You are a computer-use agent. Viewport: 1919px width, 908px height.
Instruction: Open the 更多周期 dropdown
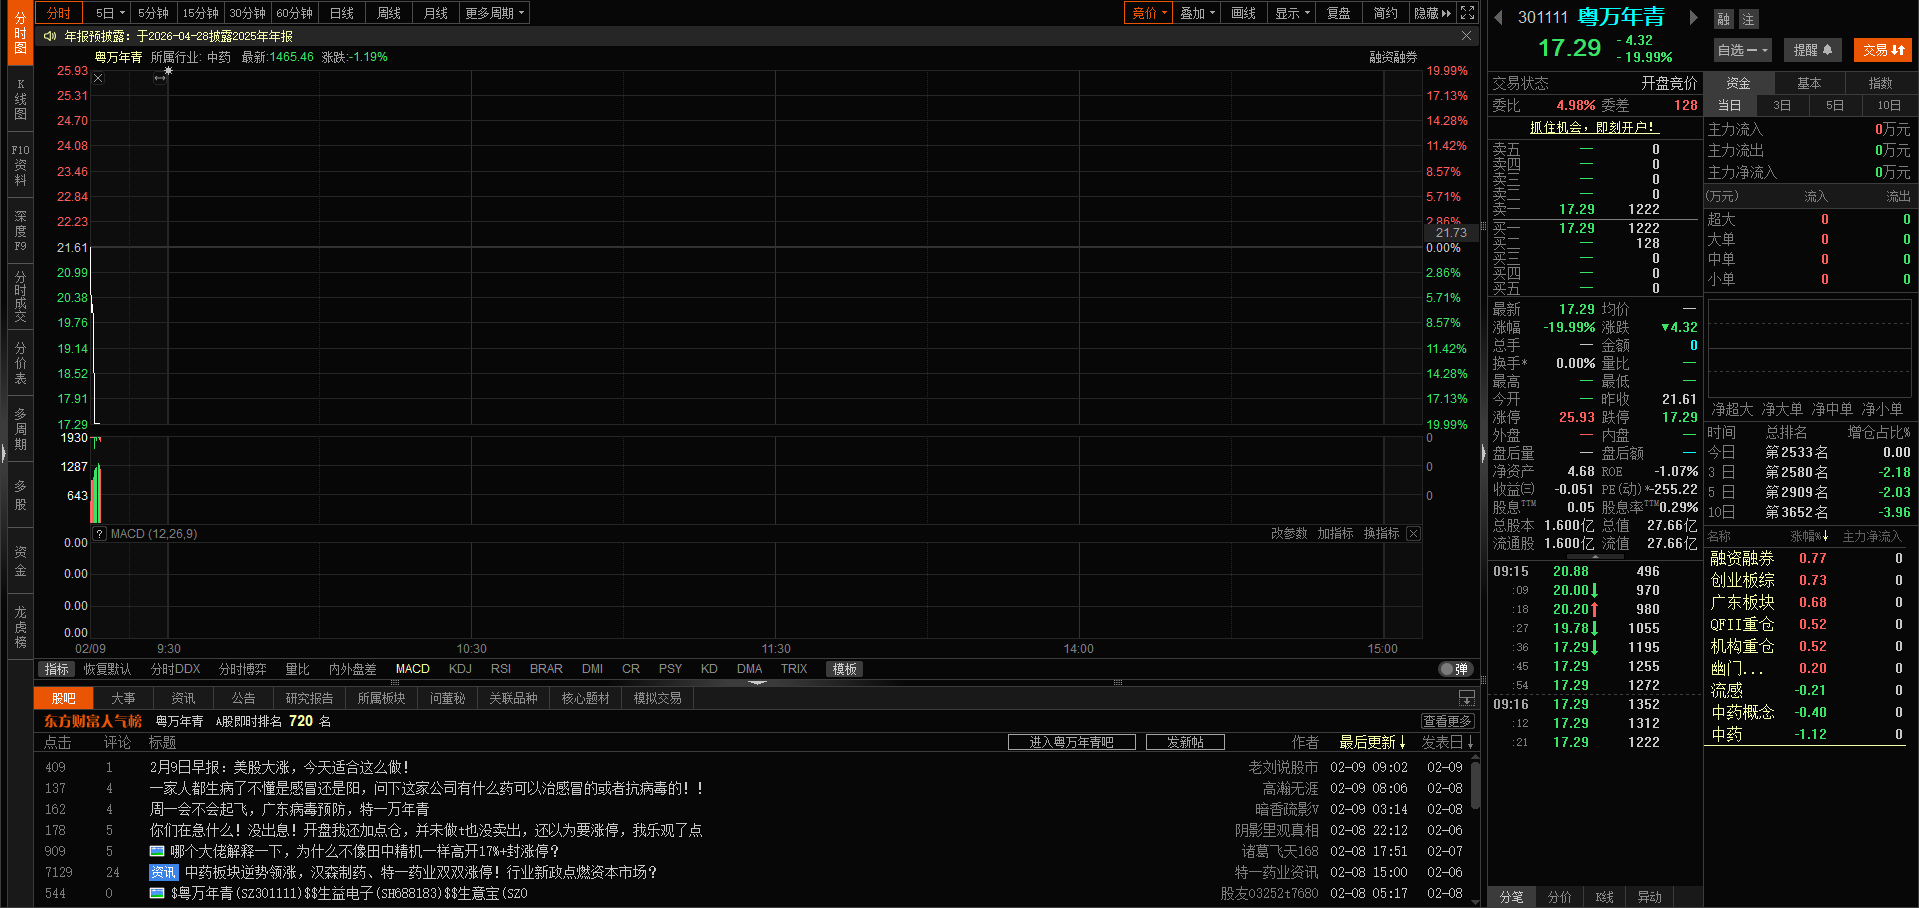pos(494,13)
